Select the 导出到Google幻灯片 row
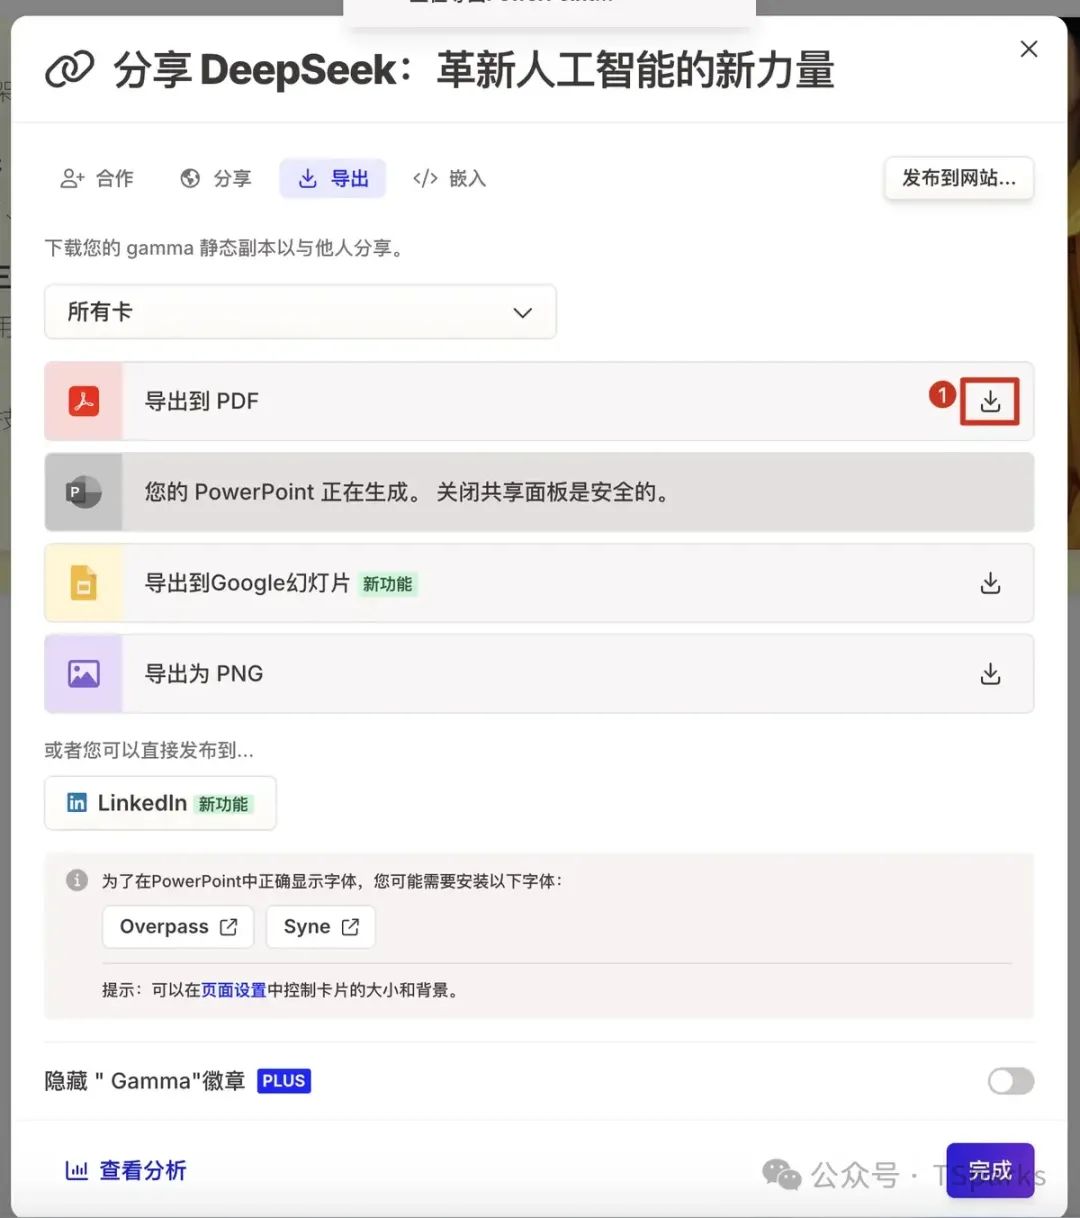 [x=539, y=583]
